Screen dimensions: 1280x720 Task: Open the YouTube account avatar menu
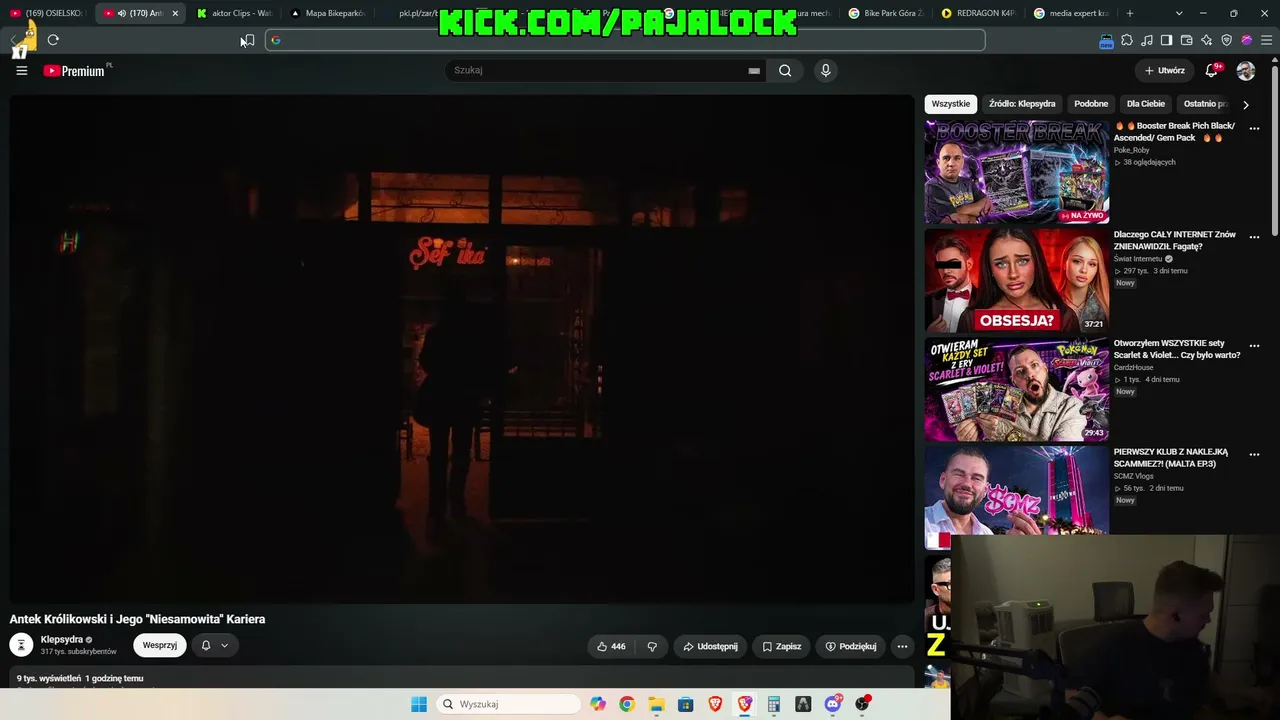pyautogui.click(x=1246, y=70)
